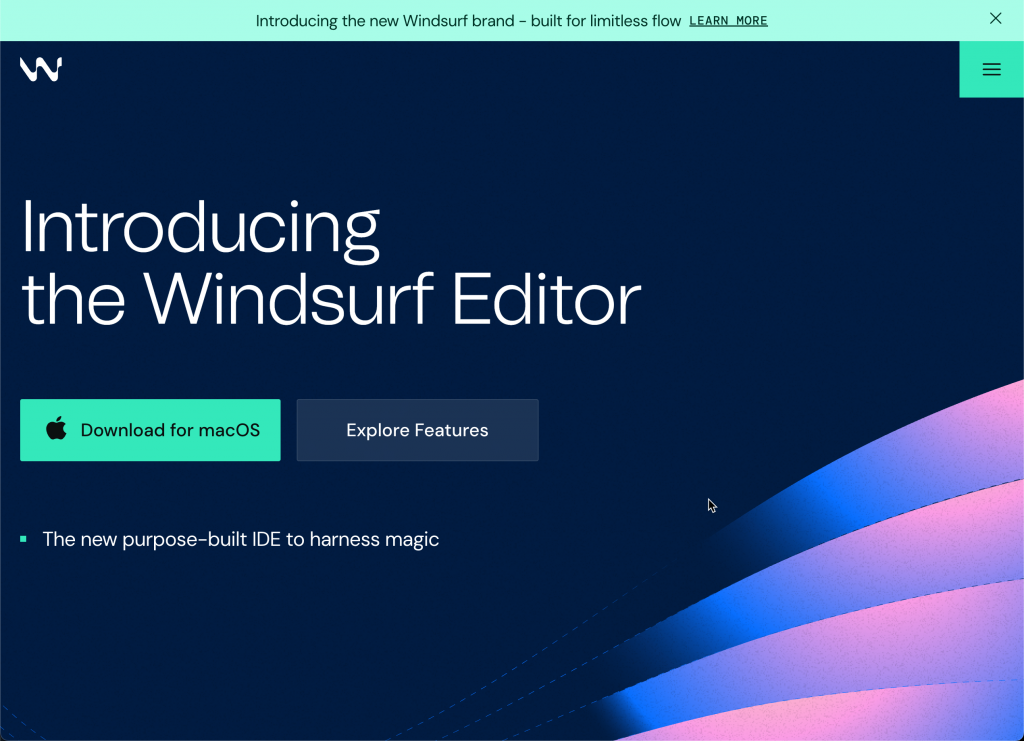Click the Apple logo icon in download button
1024x741 pixels.
(57, 430)
